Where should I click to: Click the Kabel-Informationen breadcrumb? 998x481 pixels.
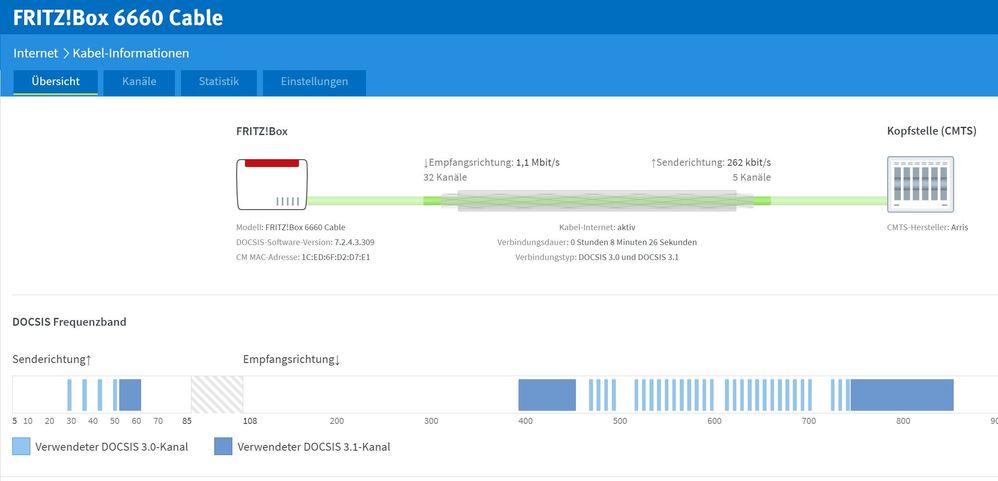(130, 53)
